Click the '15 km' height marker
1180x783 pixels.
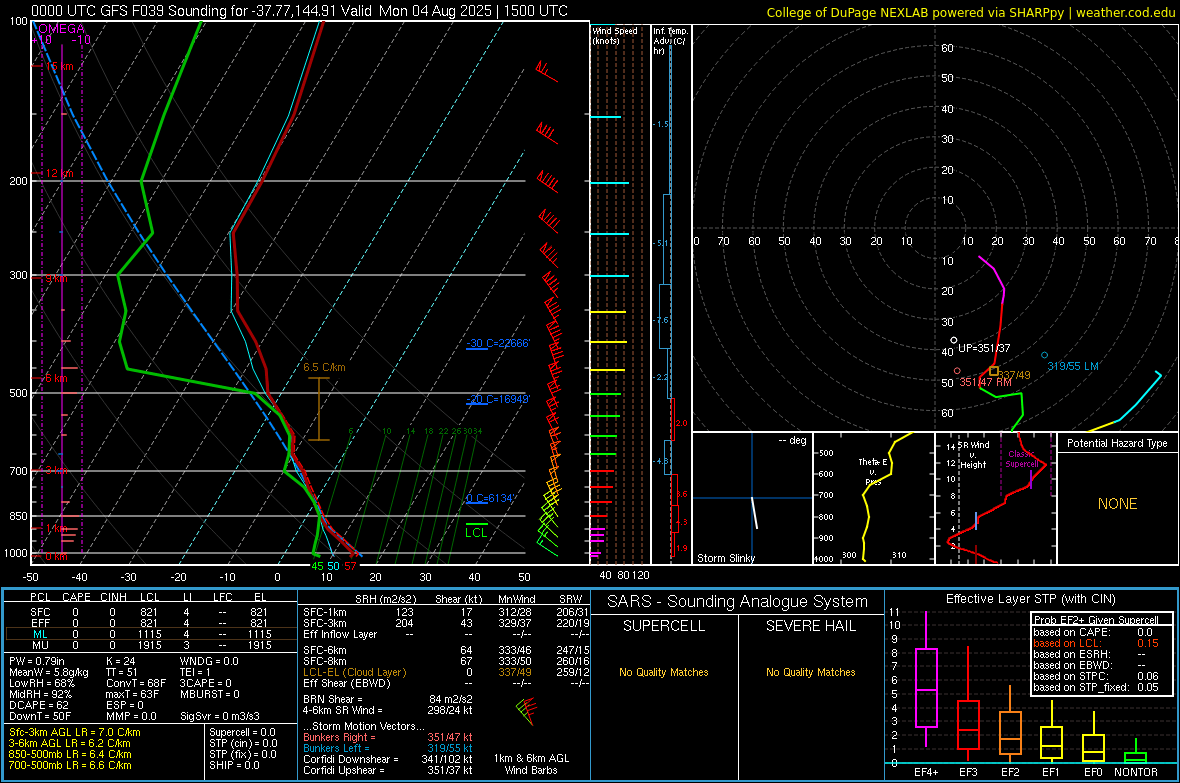tap(59, 66)
